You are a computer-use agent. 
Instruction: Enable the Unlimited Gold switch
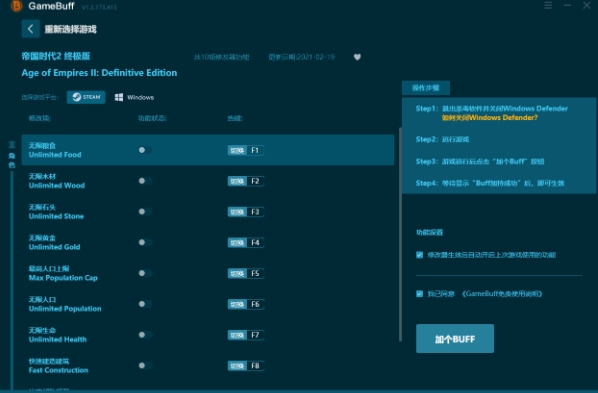pyautogui.click(x=145, y=243)
